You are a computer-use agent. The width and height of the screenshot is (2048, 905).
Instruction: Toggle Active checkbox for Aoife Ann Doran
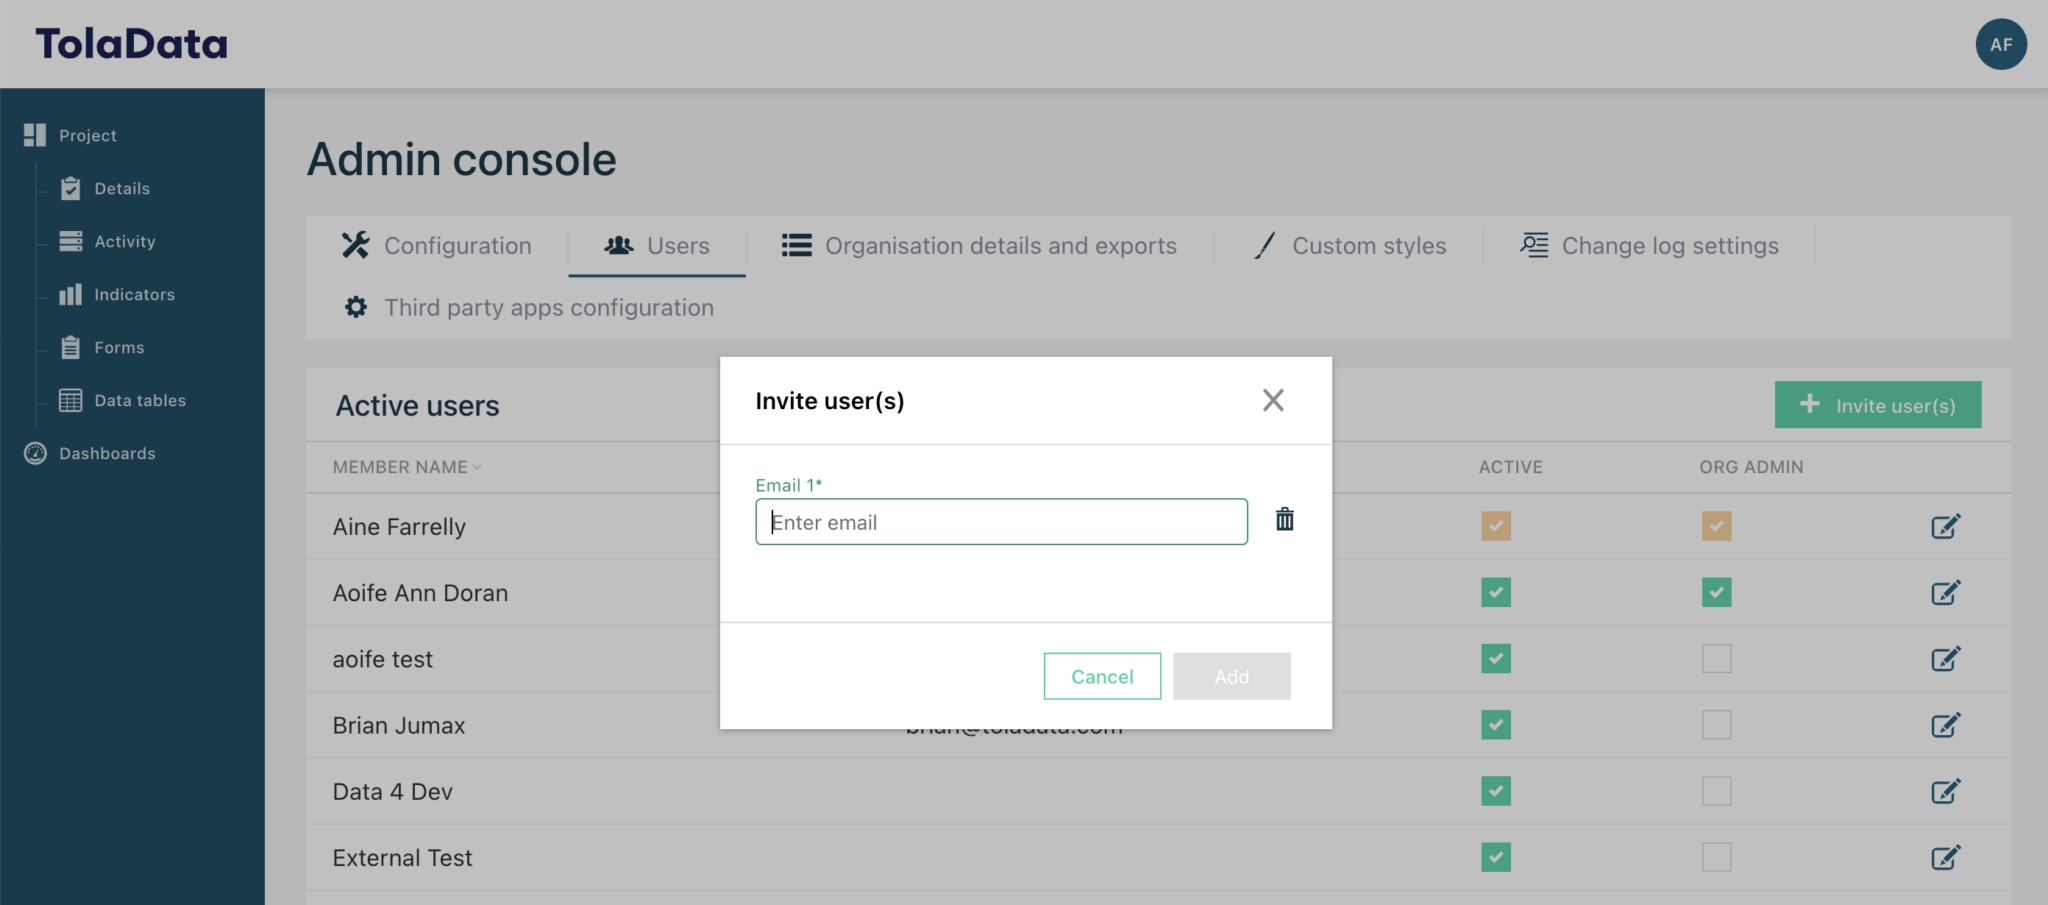(x=1496, y=592)
